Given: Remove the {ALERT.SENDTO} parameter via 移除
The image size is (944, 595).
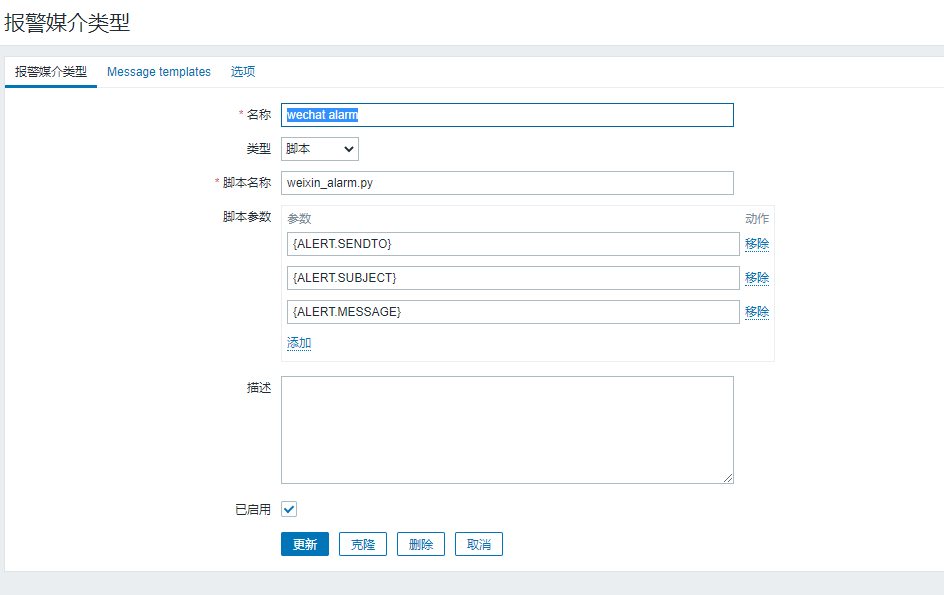Looking at the screenshot, I should point(757,244).
